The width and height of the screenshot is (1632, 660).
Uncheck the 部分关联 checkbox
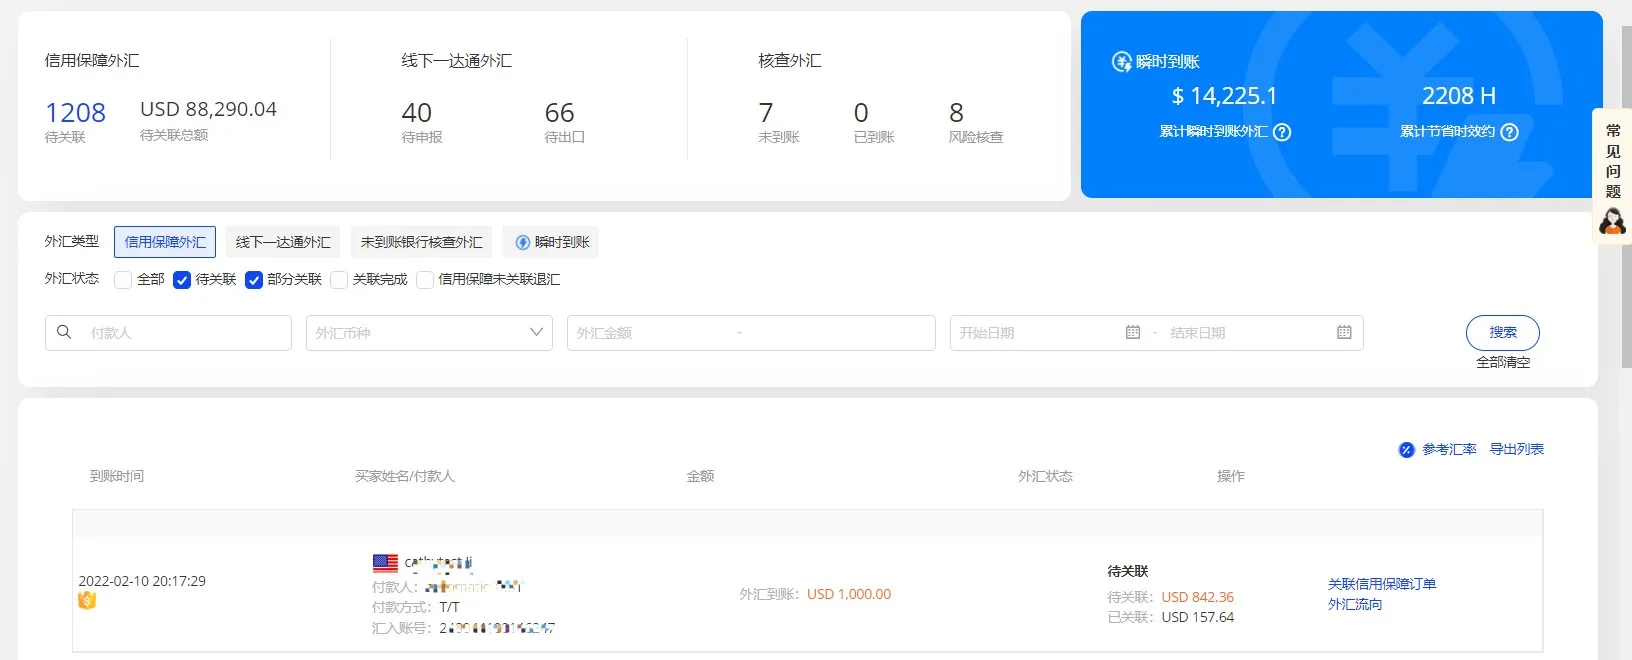[253, 280]
